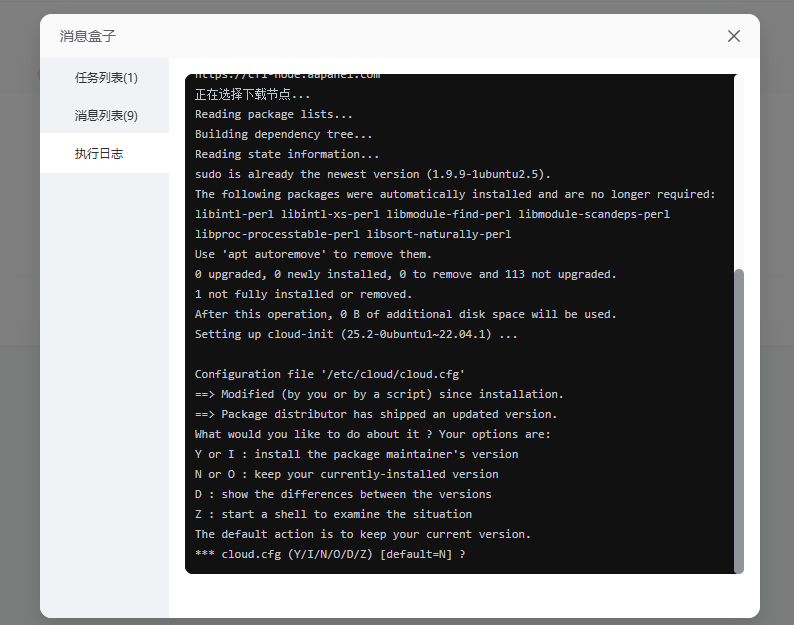Click the 消息盒子 dialog title
Screen dimensions: 794x625
(x=88, y=36)
